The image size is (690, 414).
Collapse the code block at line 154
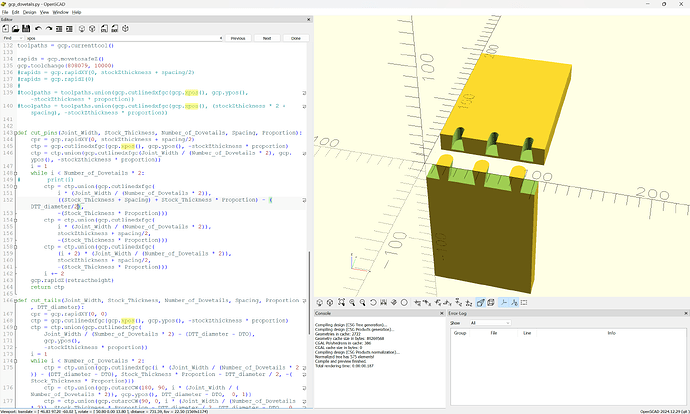(x=16, y=220)
